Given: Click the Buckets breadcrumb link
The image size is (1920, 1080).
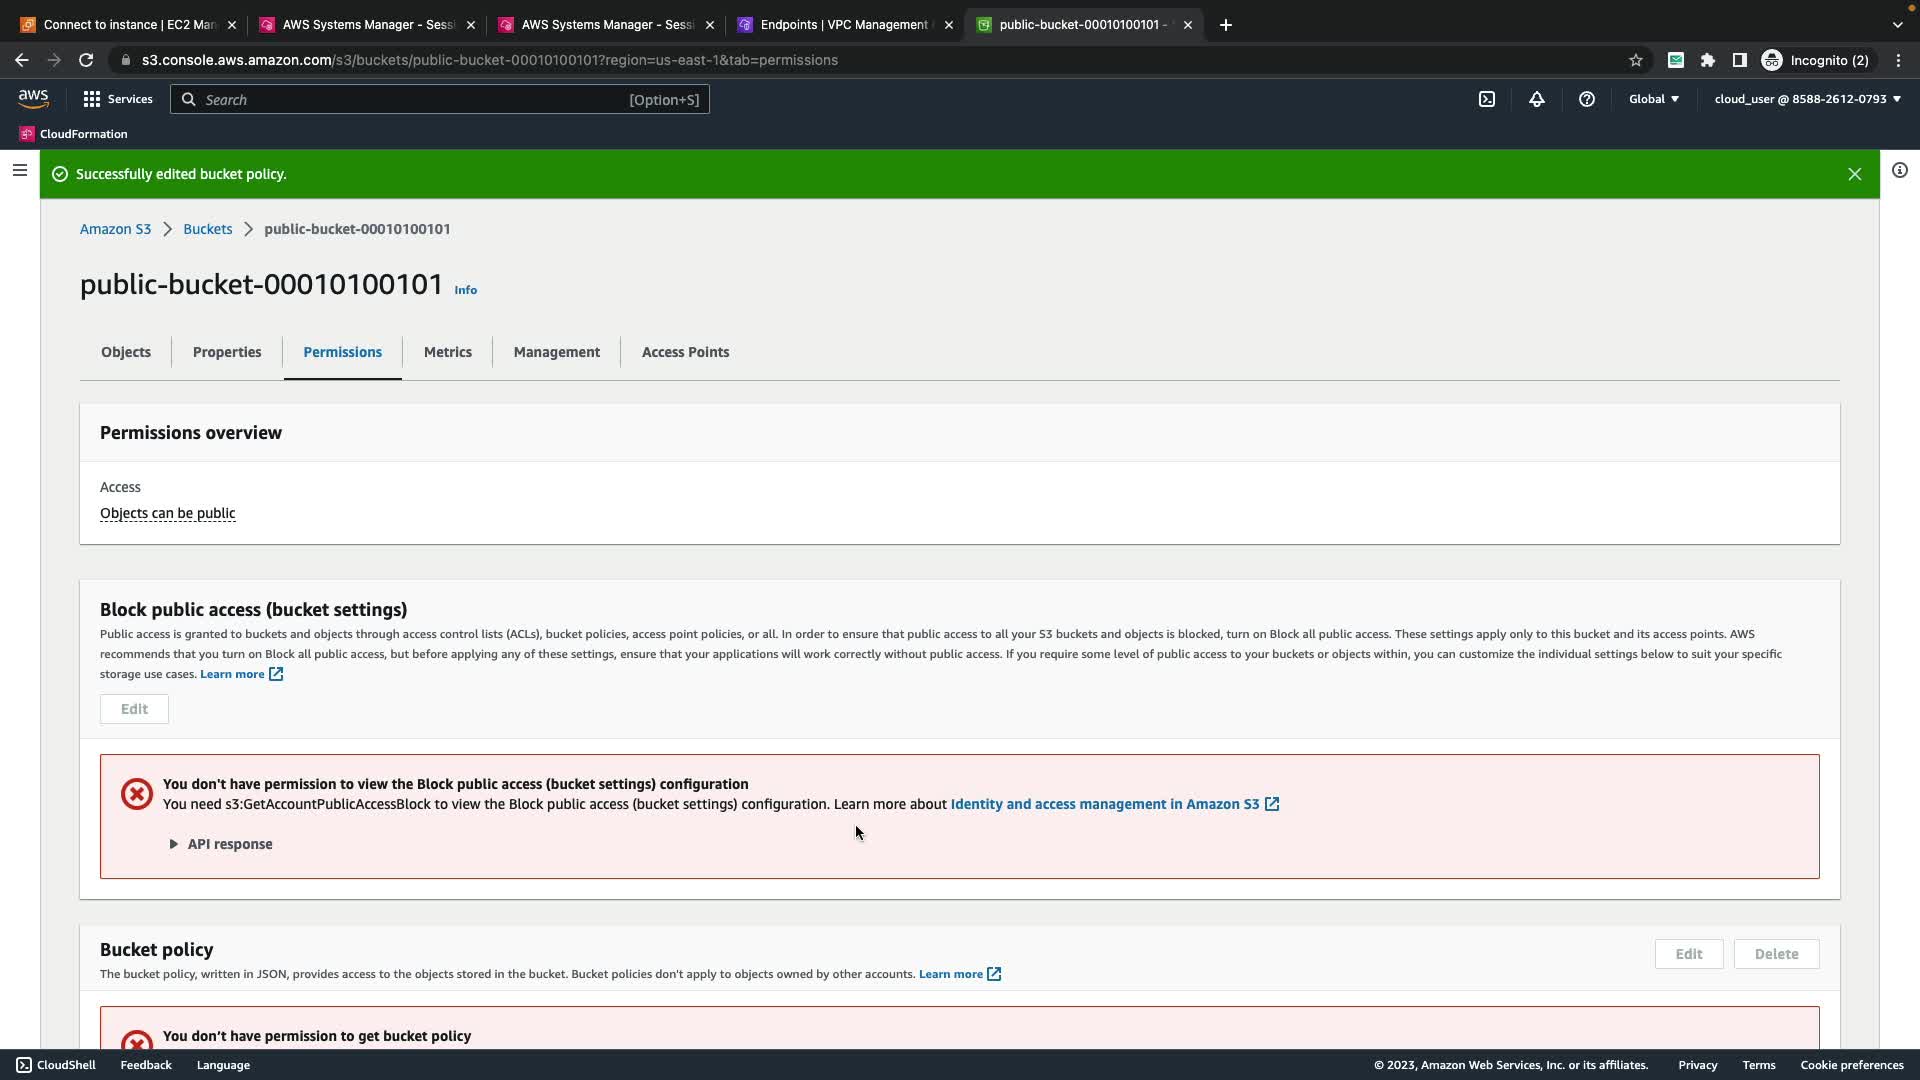Looking at the screenshot, I should point(207,229).
